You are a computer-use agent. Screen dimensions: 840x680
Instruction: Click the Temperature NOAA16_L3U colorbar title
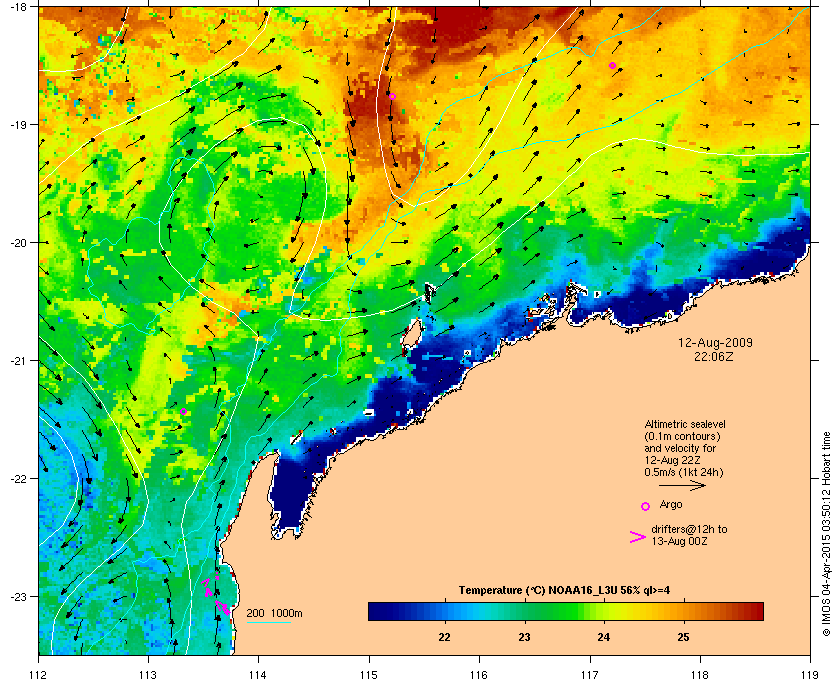[x=564, y=590]
